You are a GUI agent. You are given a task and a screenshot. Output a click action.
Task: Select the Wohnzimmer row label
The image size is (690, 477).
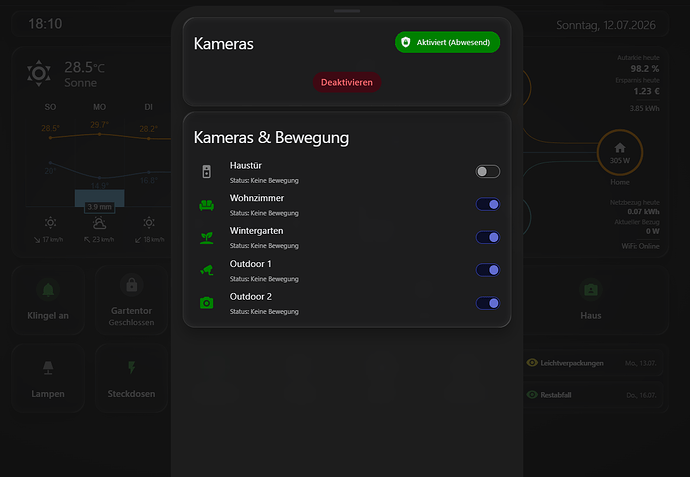click(x=257, y=198)
